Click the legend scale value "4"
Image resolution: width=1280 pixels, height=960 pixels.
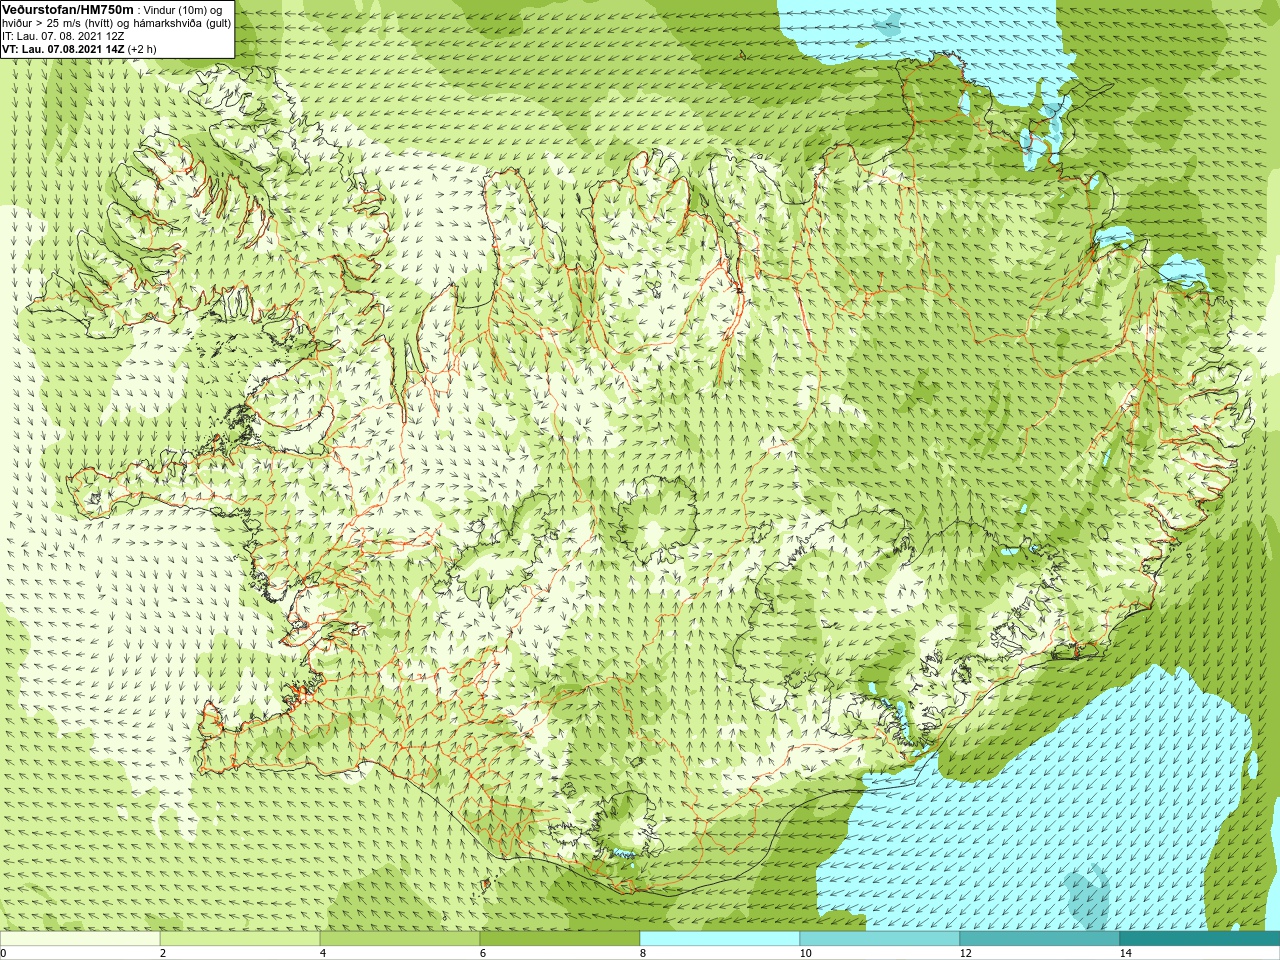323,953
